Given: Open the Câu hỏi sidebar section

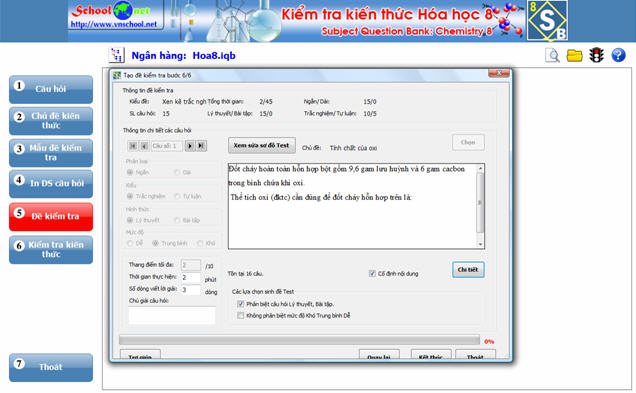Looking at the screenshot, I should click(51, 89).
